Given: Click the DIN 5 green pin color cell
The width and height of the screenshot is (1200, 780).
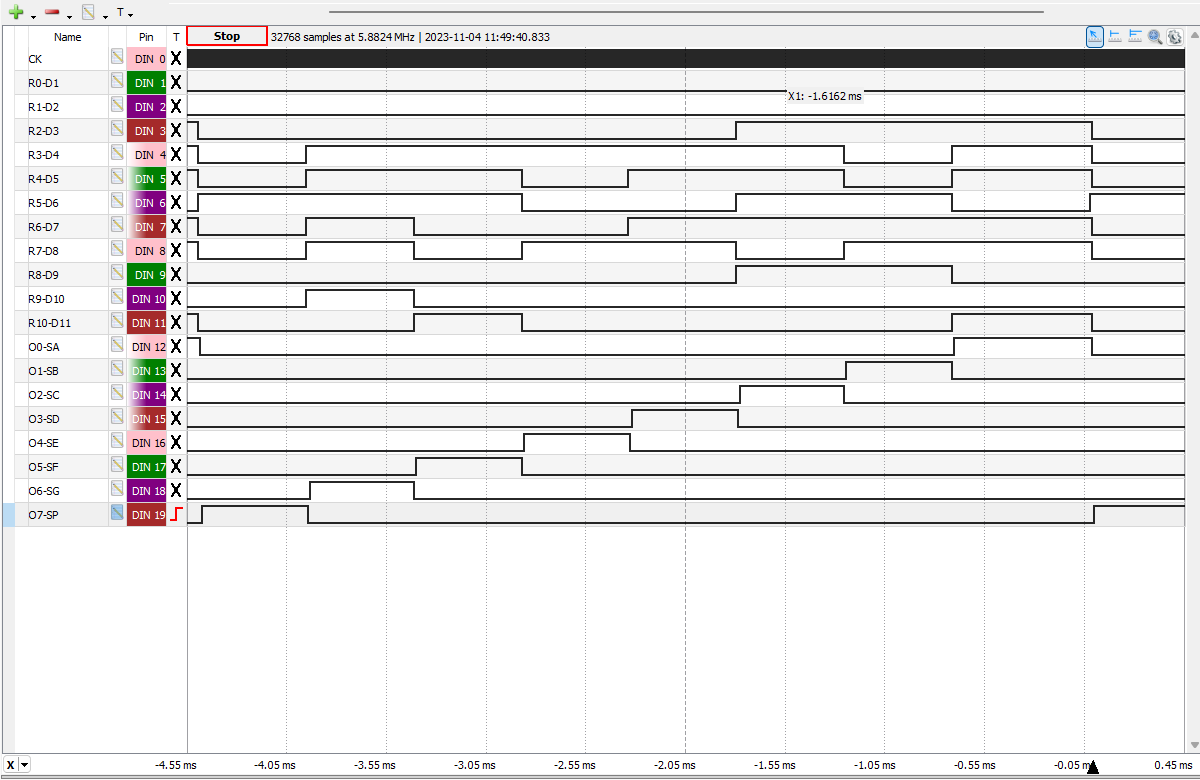Looking at the screenshot, I should pyautogui.click(x=146, y=179).
